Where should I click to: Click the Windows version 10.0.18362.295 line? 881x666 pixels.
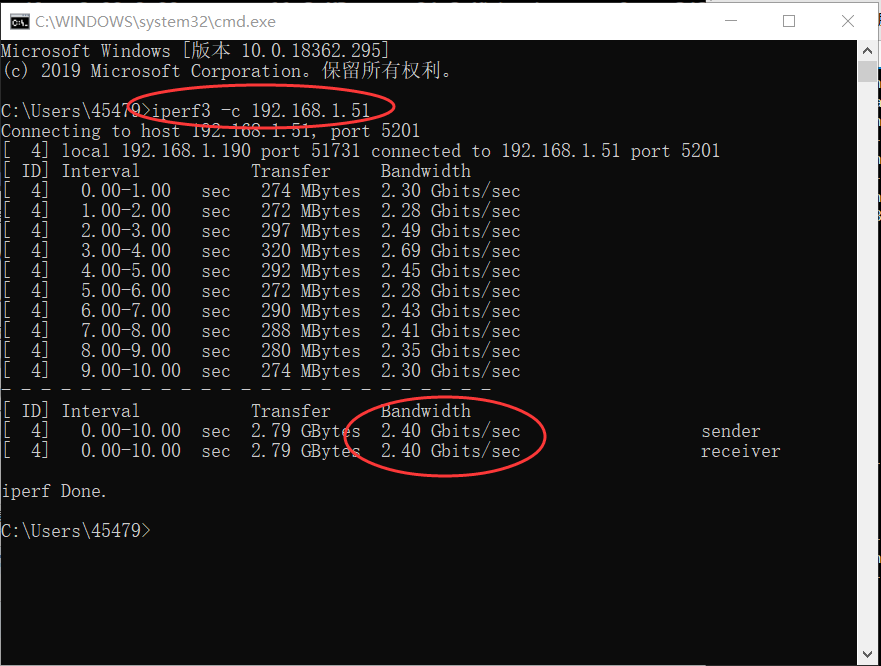[x=195, y=51]
